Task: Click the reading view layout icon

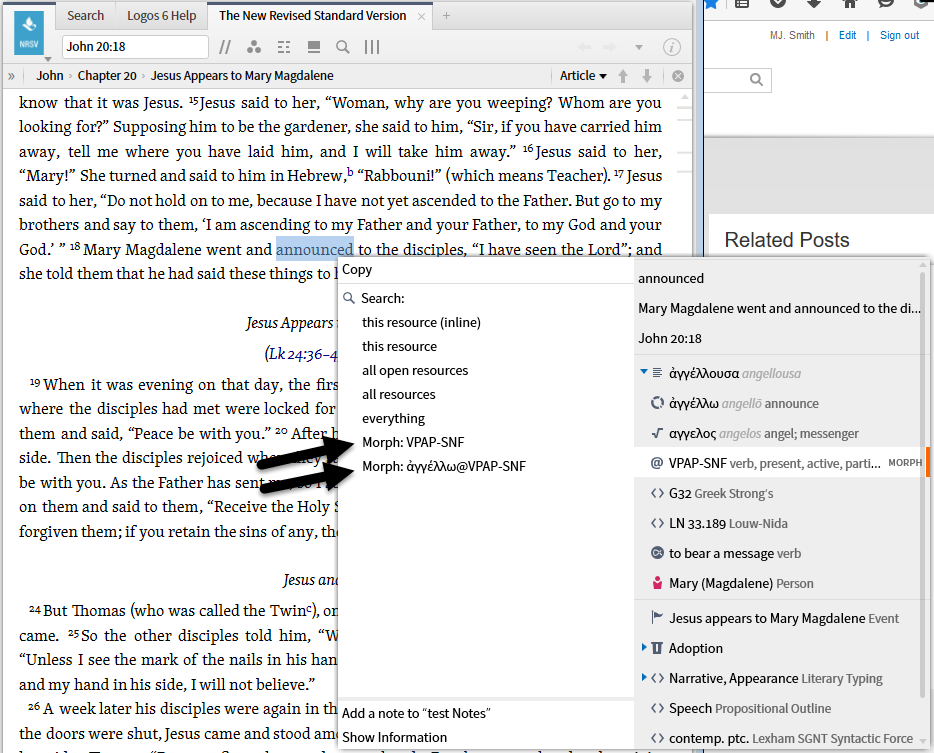Action: 314,47
